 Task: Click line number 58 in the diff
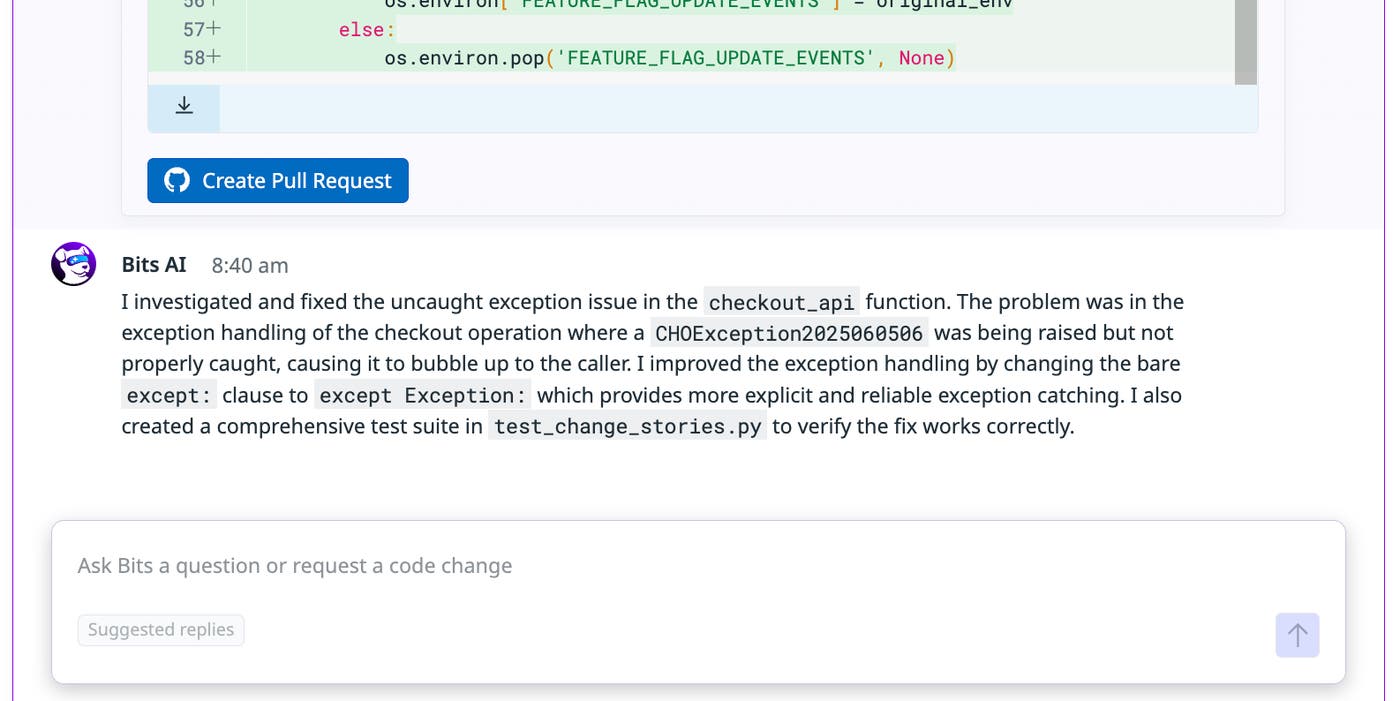(192, 57)
